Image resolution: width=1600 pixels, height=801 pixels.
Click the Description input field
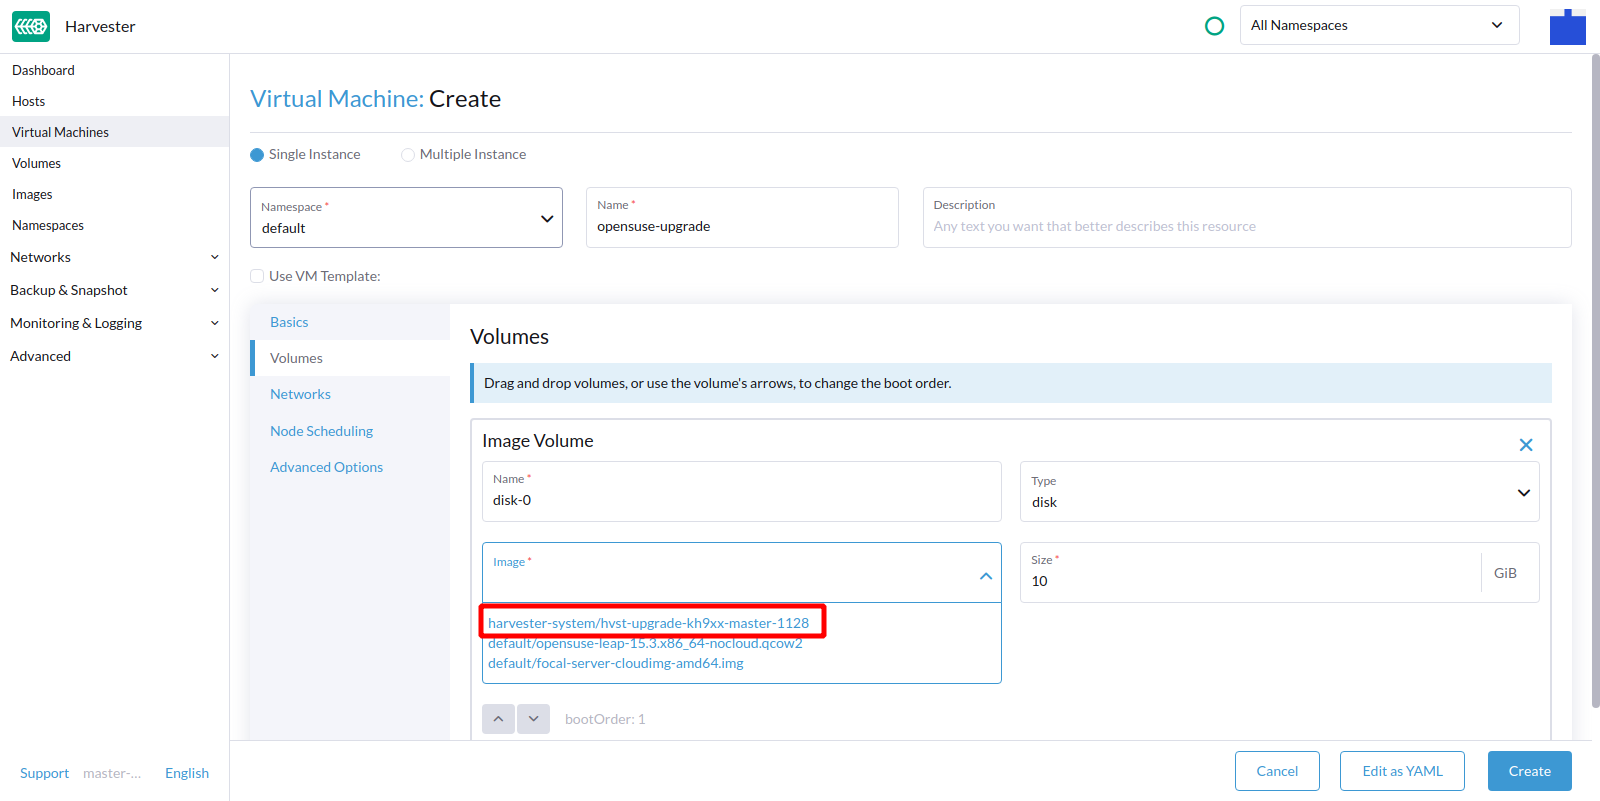coord(1247,217)
